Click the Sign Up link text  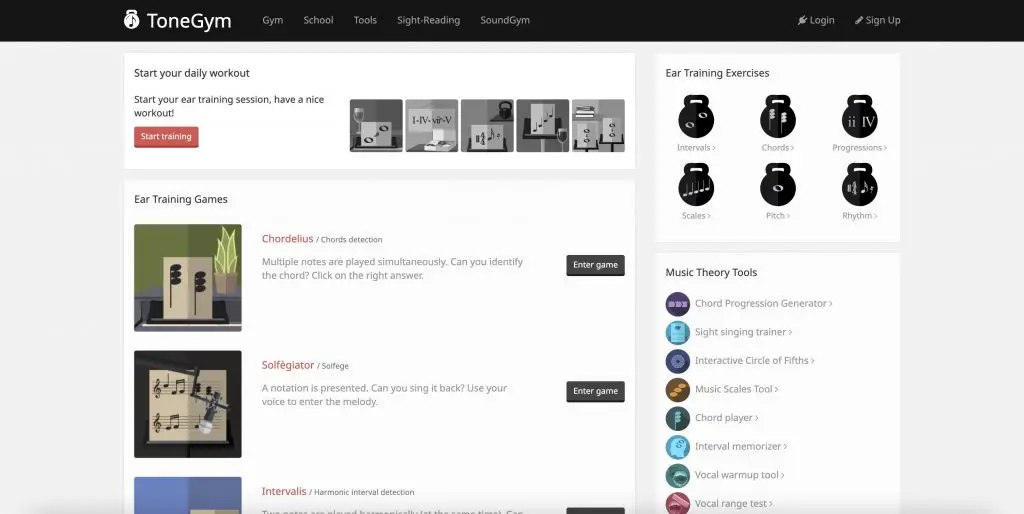pyautogui.click(x=883, y=20)
